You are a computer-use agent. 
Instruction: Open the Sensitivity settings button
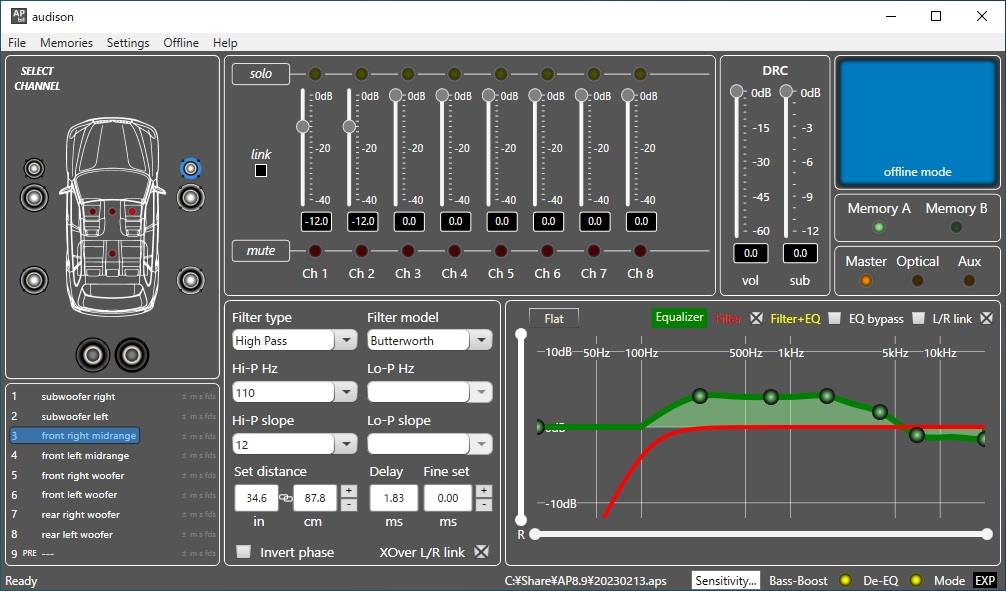tap(726, 580)
